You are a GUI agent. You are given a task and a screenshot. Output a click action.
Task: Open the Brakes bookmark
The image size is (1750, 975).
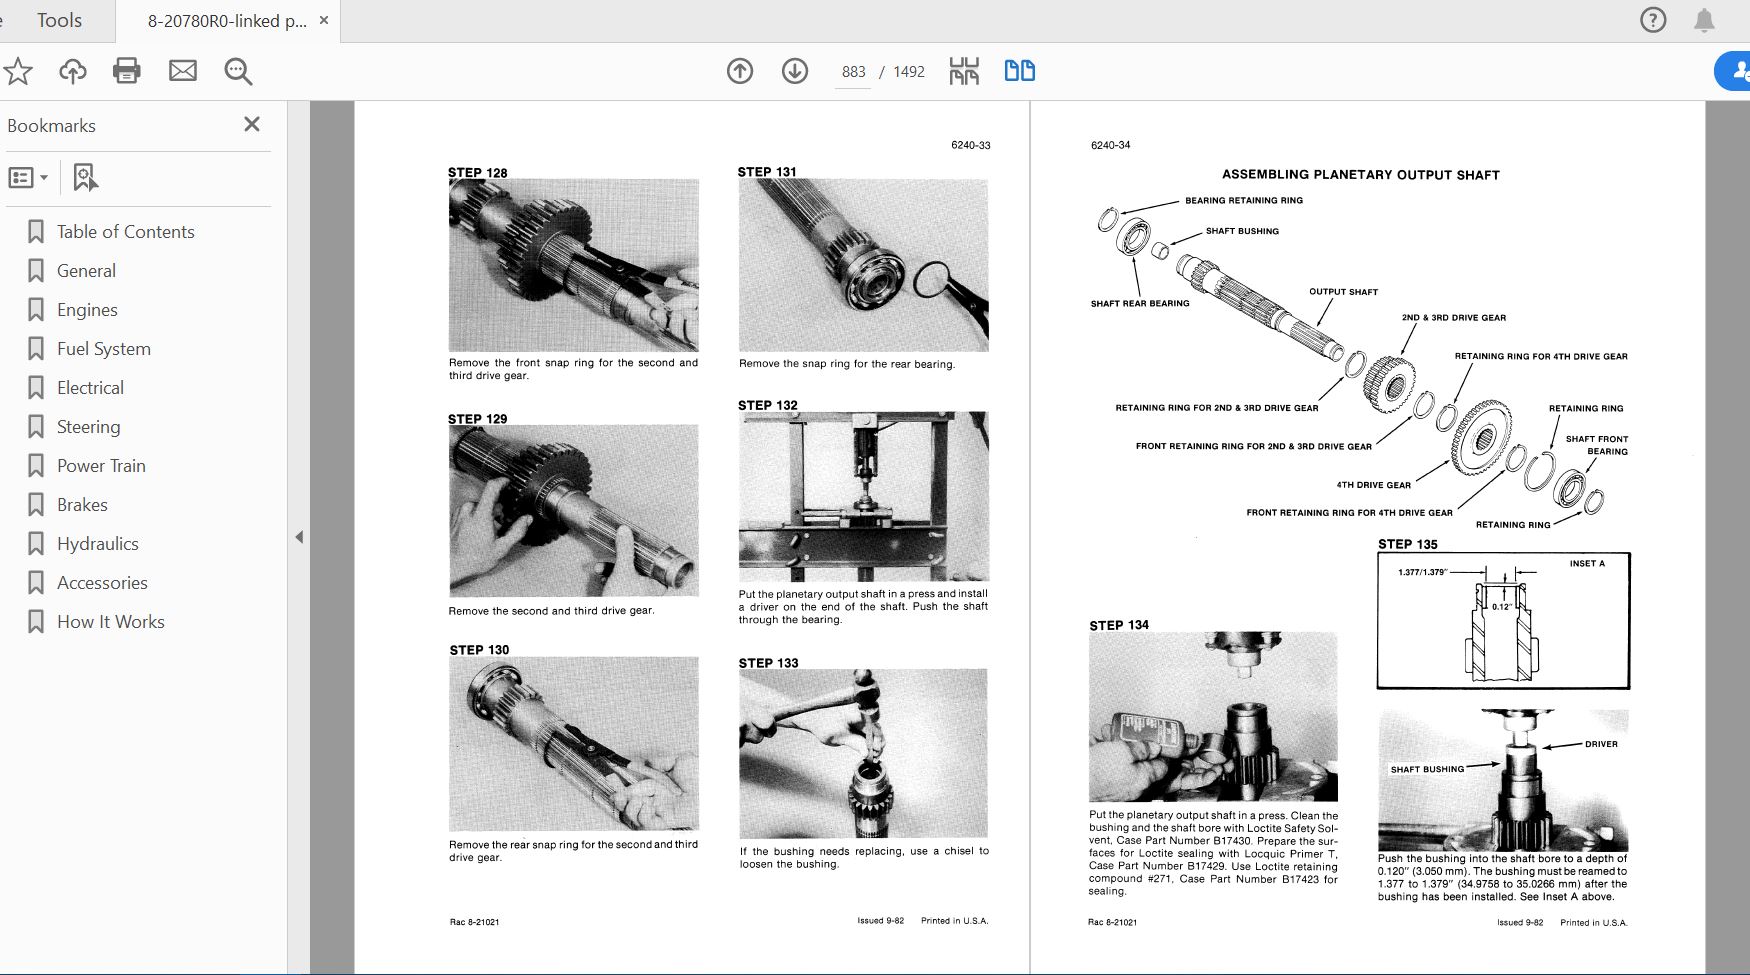click(82, 505)
